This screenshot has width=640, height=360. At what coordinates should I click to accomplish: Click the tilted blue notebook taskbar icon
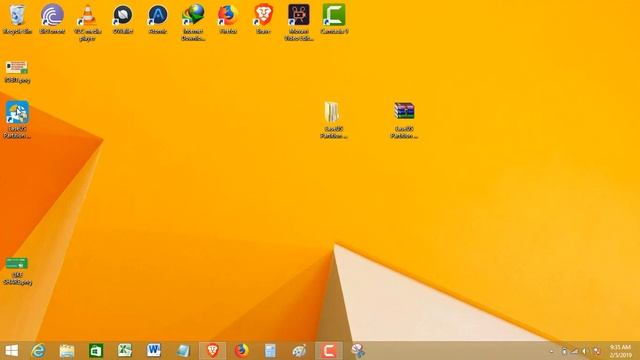tap(183, 351)
